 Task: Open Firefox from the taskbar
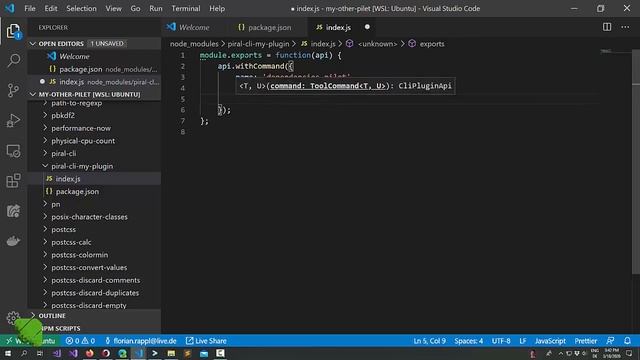(x=89, y=353)
